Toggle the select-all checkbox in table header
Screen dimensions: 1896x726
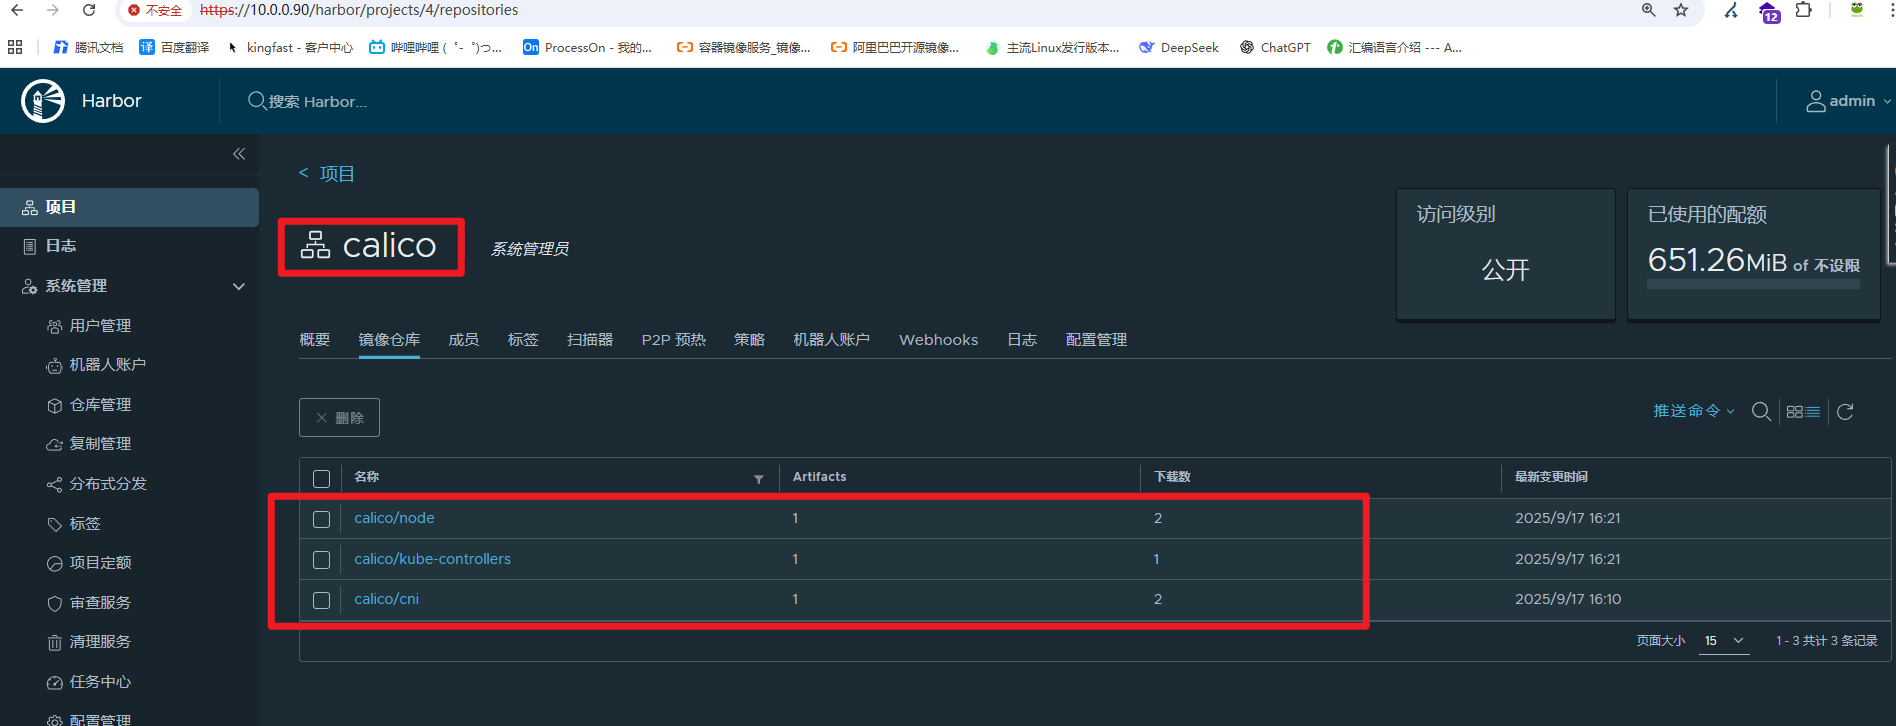(x=321, y=479)
